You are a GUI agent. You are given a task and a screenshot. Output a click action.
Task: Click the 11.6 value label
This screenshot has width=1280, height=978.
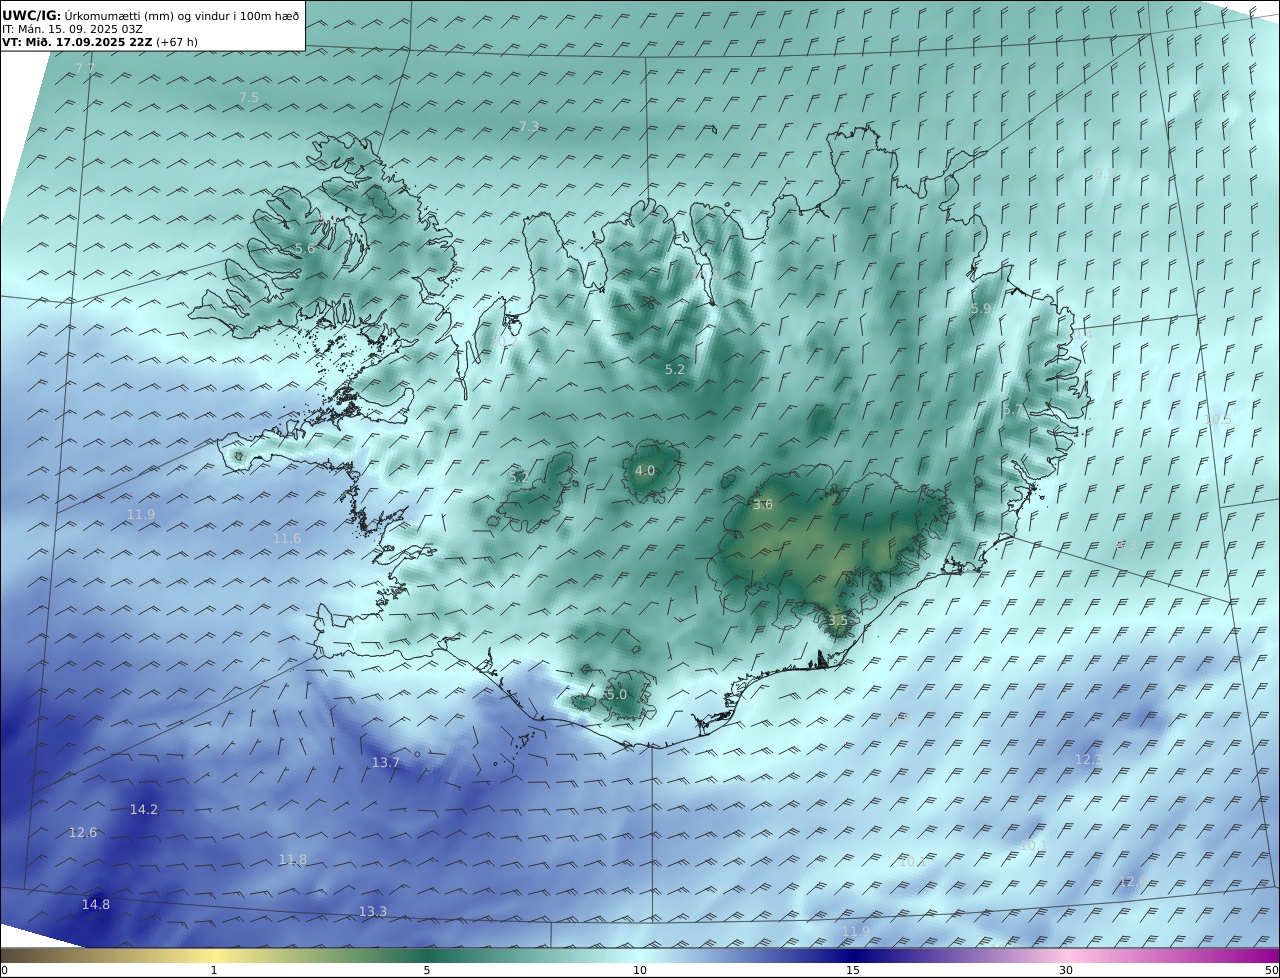tap(287, 538)
